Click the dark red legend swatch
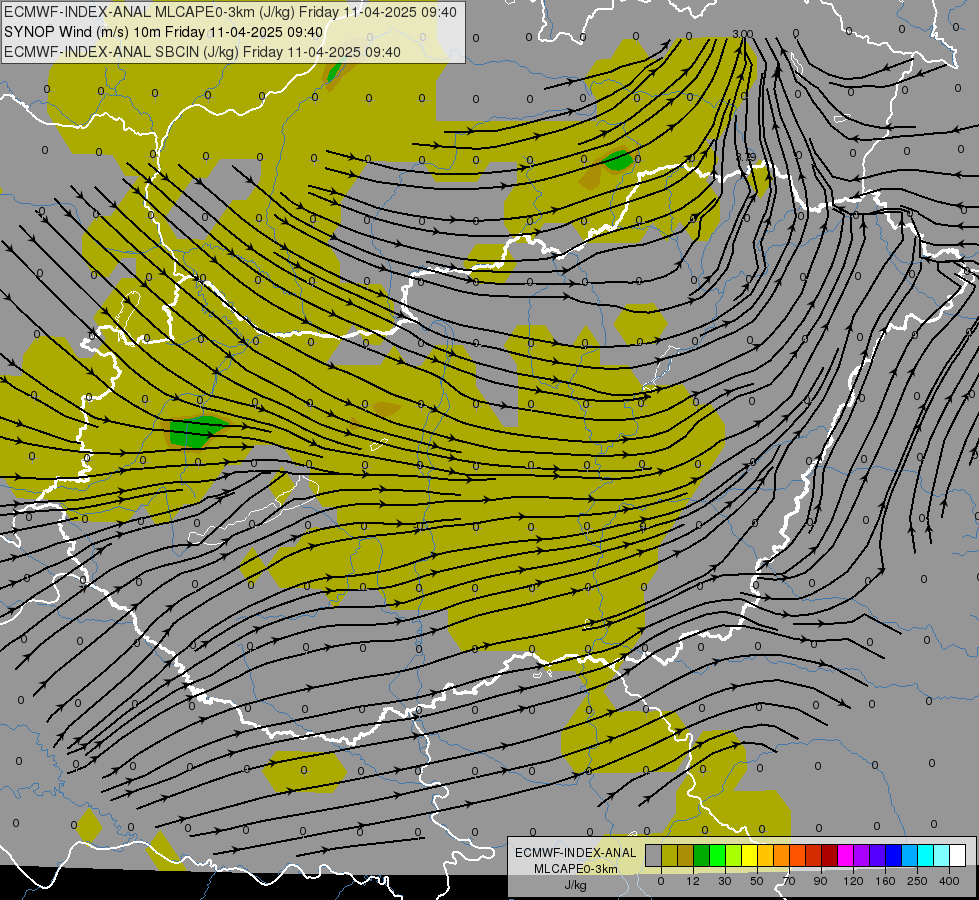Image resolution: width=979 pixels, height=900 pixels. 830,856
